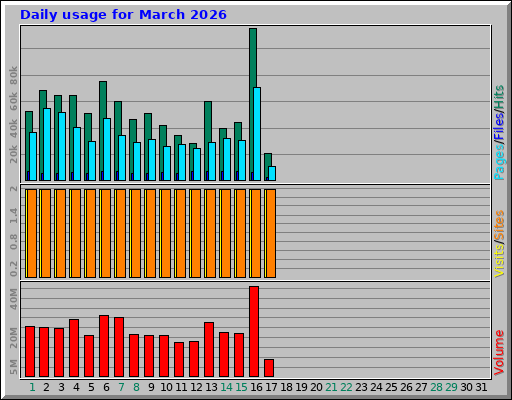Click the 40k y-axis label in hits chart

pos(13,128)
